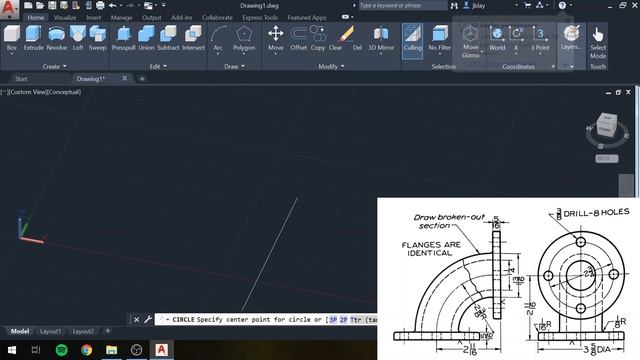Switch to the Layout2 tab
The height and width of the screenshot is (360, 640).
[x=83, y=331]
